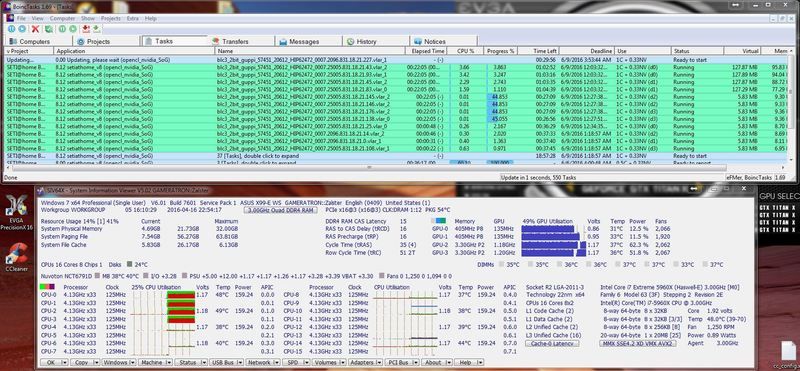Sort by the Project column header

(29, 51)
